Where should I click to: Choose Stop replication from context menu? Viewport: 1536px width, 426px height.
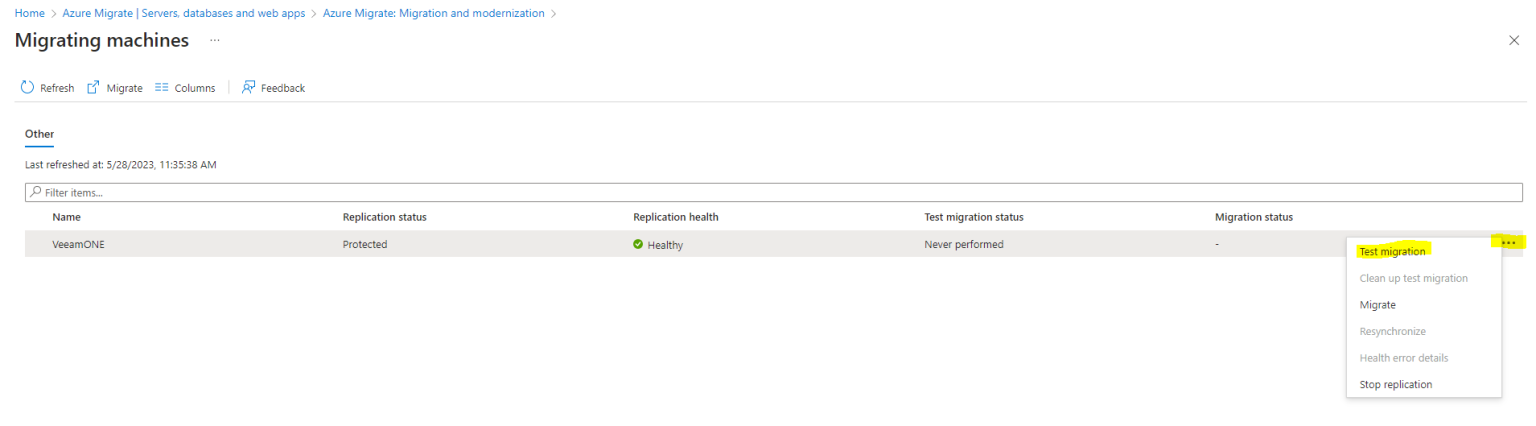[x=1396, y=385]
